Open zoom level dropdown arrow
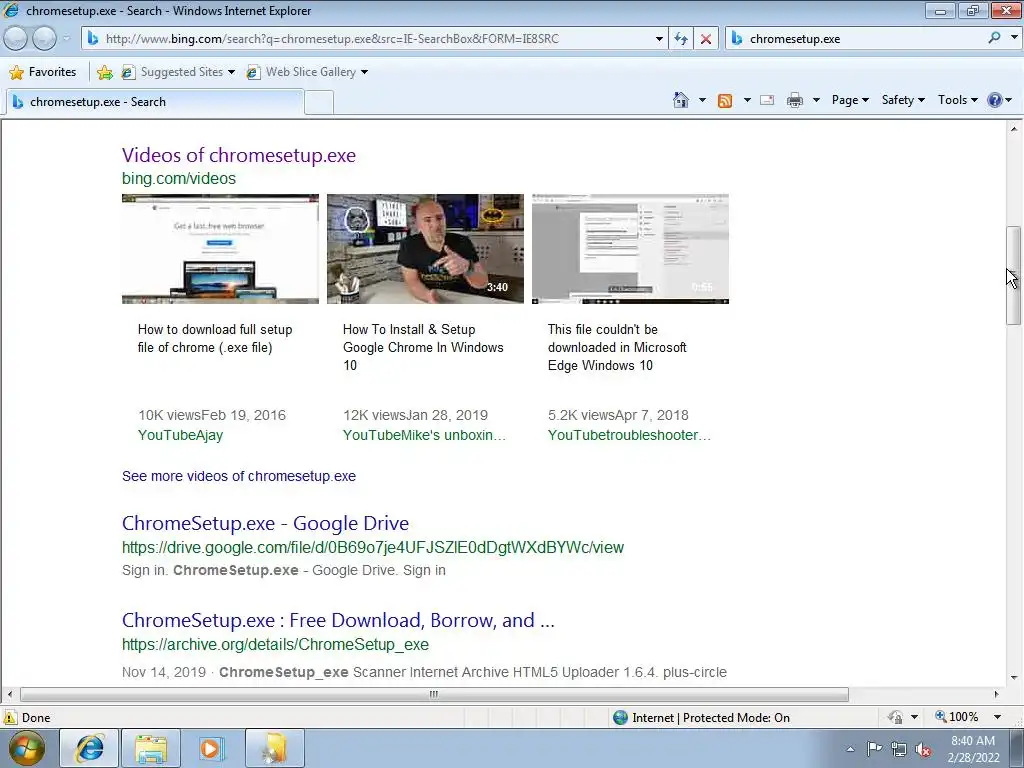Image resolution: width=1024 pixels, height=768 pixels. [997, 717]
